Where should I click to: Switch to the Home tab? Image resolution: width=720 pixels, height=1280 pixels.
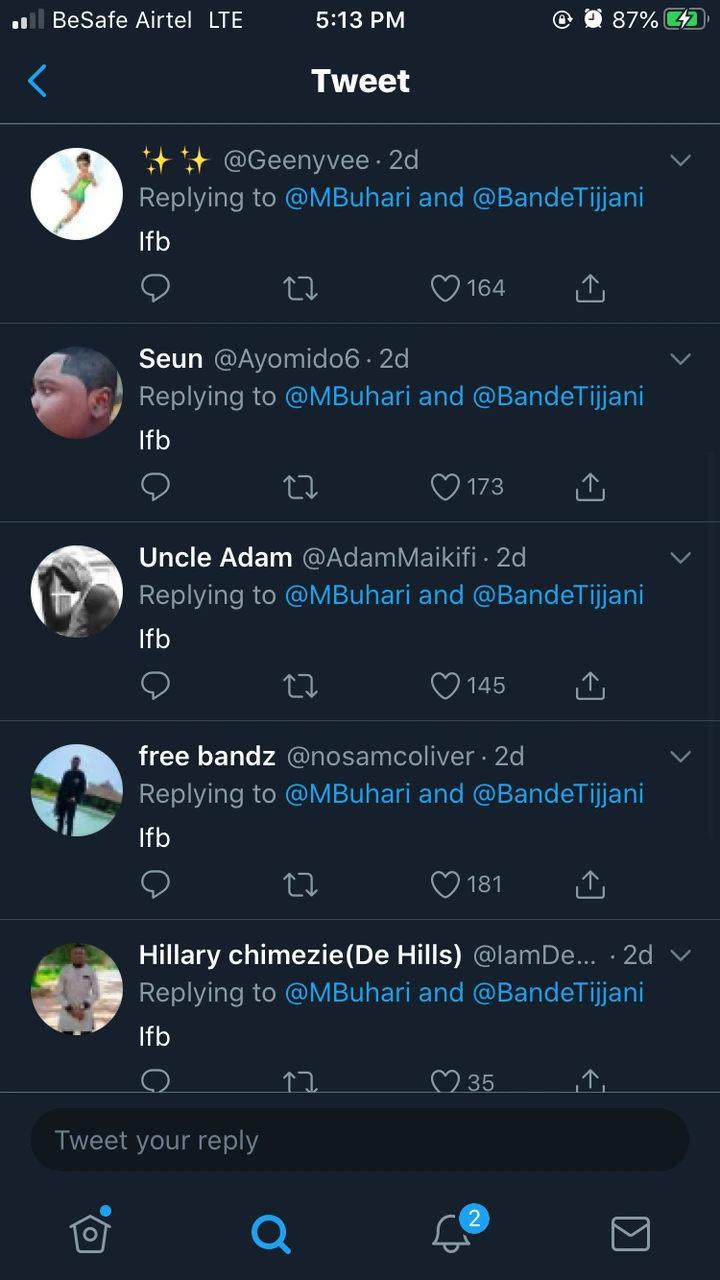(90, 1233)
